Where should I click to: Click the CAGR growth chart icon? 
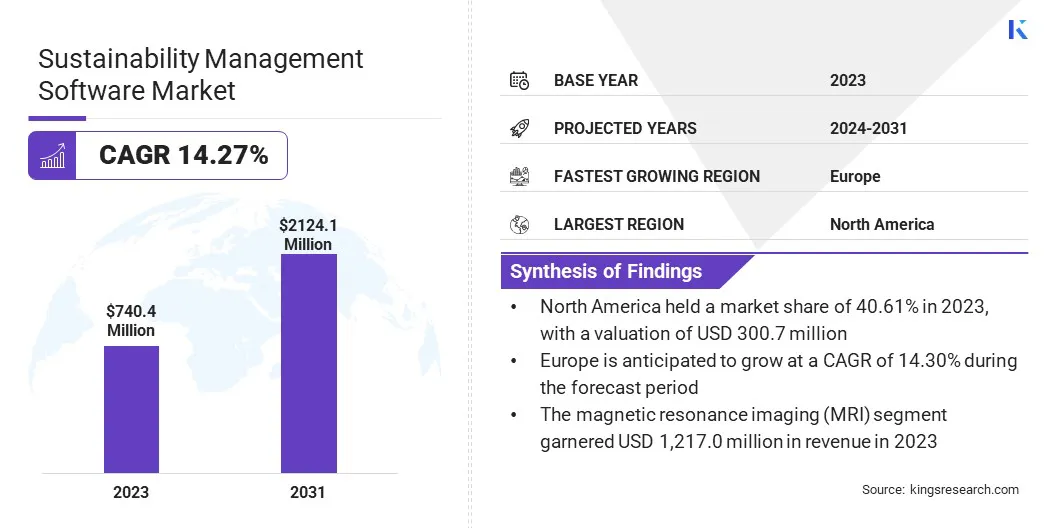[x=52, y=156]
